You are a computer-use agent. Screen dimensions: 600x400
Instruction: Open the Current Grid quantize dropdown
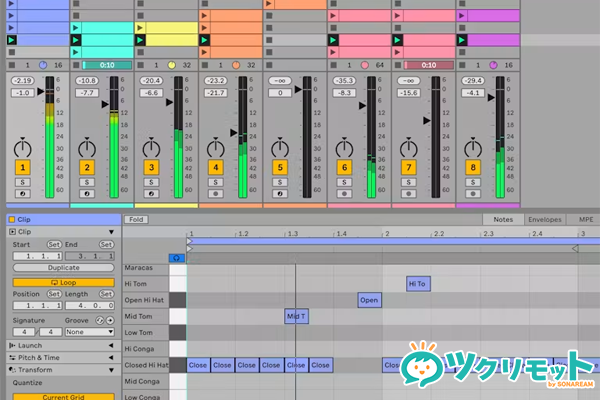tap(64, 397)
